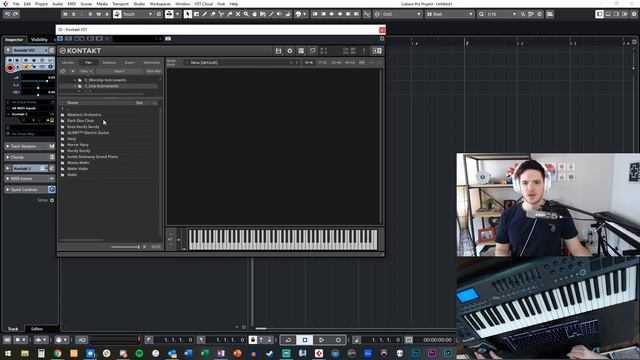Viewport: 640px width, 360px height.
Task: Open Kontakt options gear icon
Action: click(x=290, y=51)
